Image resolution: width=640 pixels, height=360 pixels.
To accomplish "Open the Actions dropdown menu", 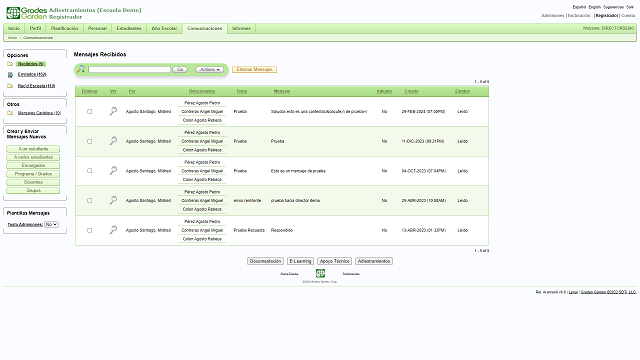I will pos(210,69).
